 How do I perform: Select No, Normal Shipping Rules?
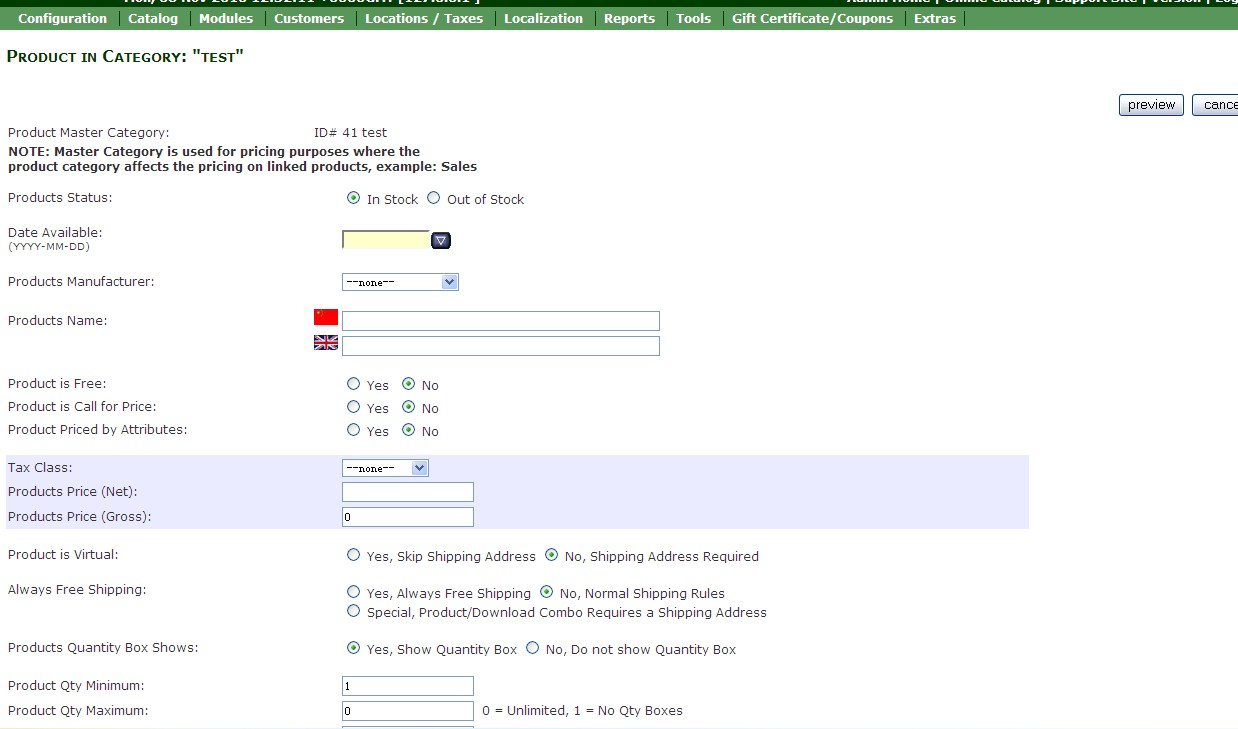click(x=546, y=592)
